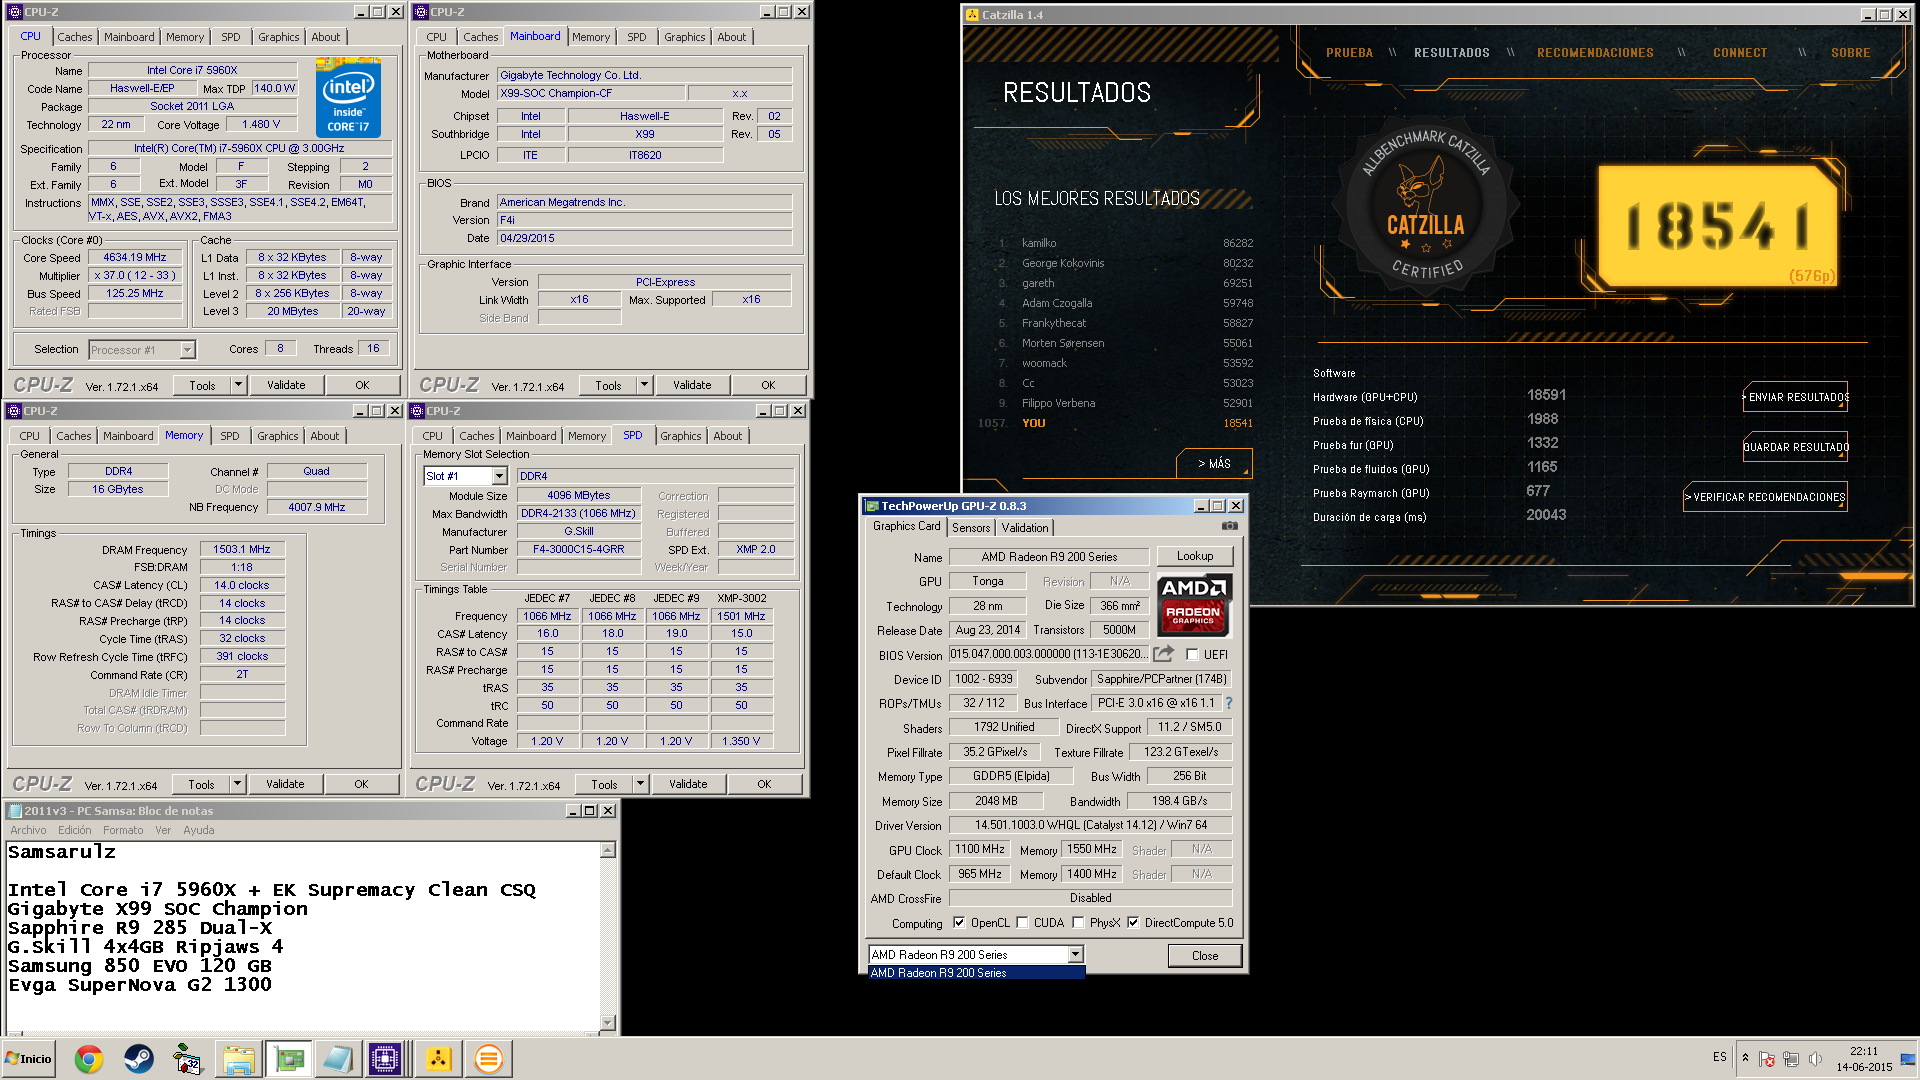Screen dimensions: 1920x1080
Task: Click GUARDAR RESULTADO in Catzilla
Action: click(1796, 447)
